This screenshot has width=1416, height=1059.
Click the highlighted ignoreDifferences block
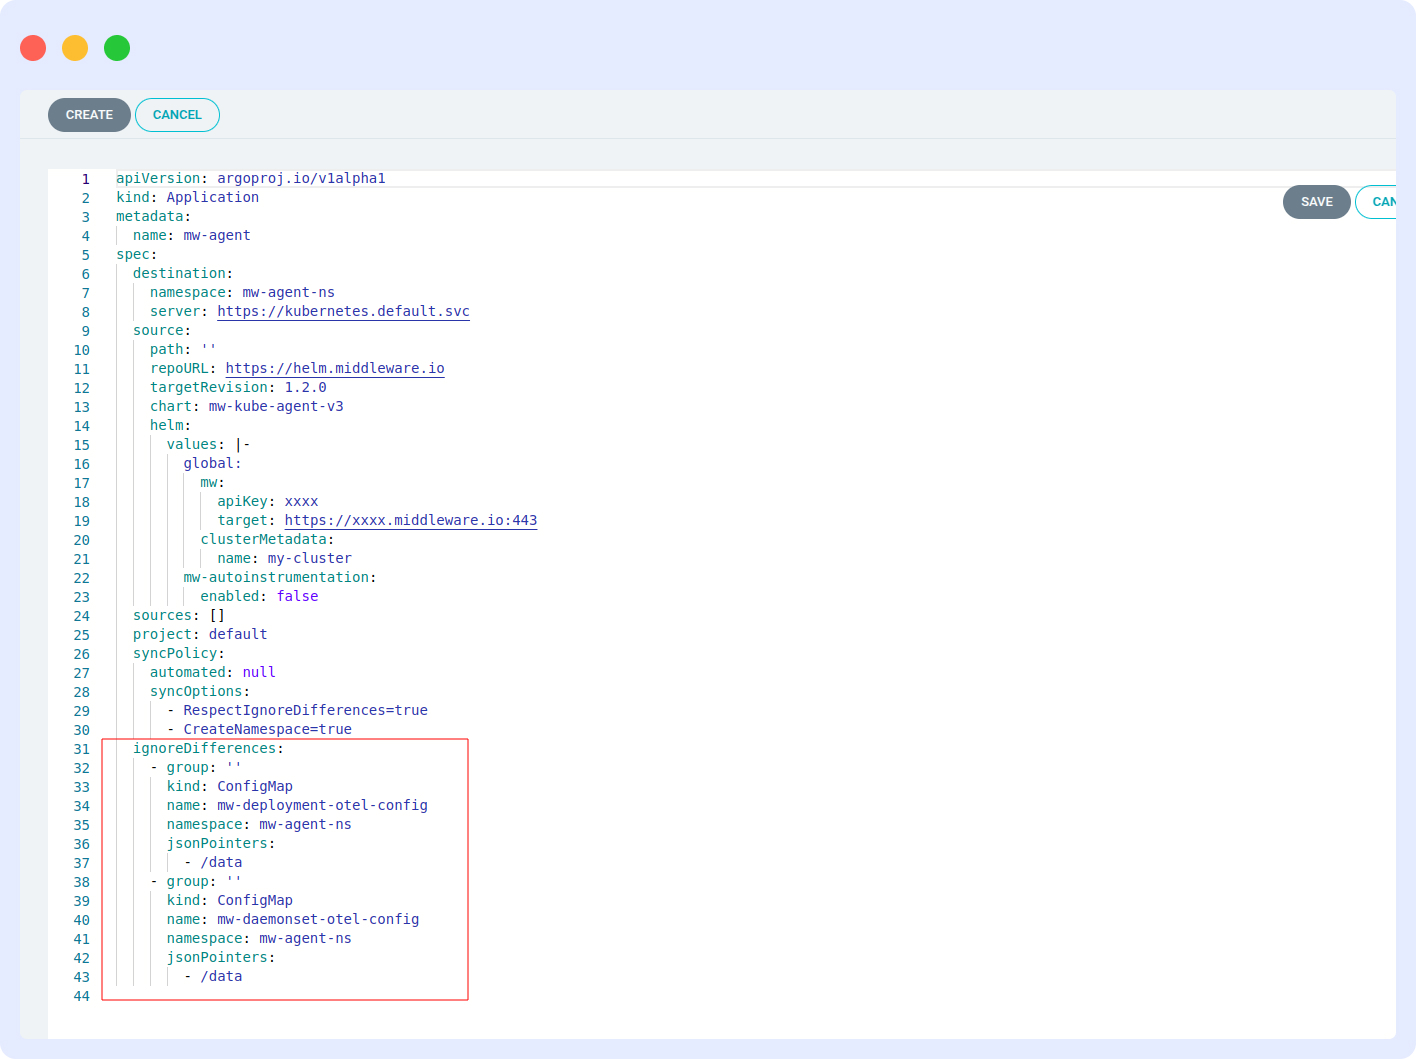click(285, 870)
